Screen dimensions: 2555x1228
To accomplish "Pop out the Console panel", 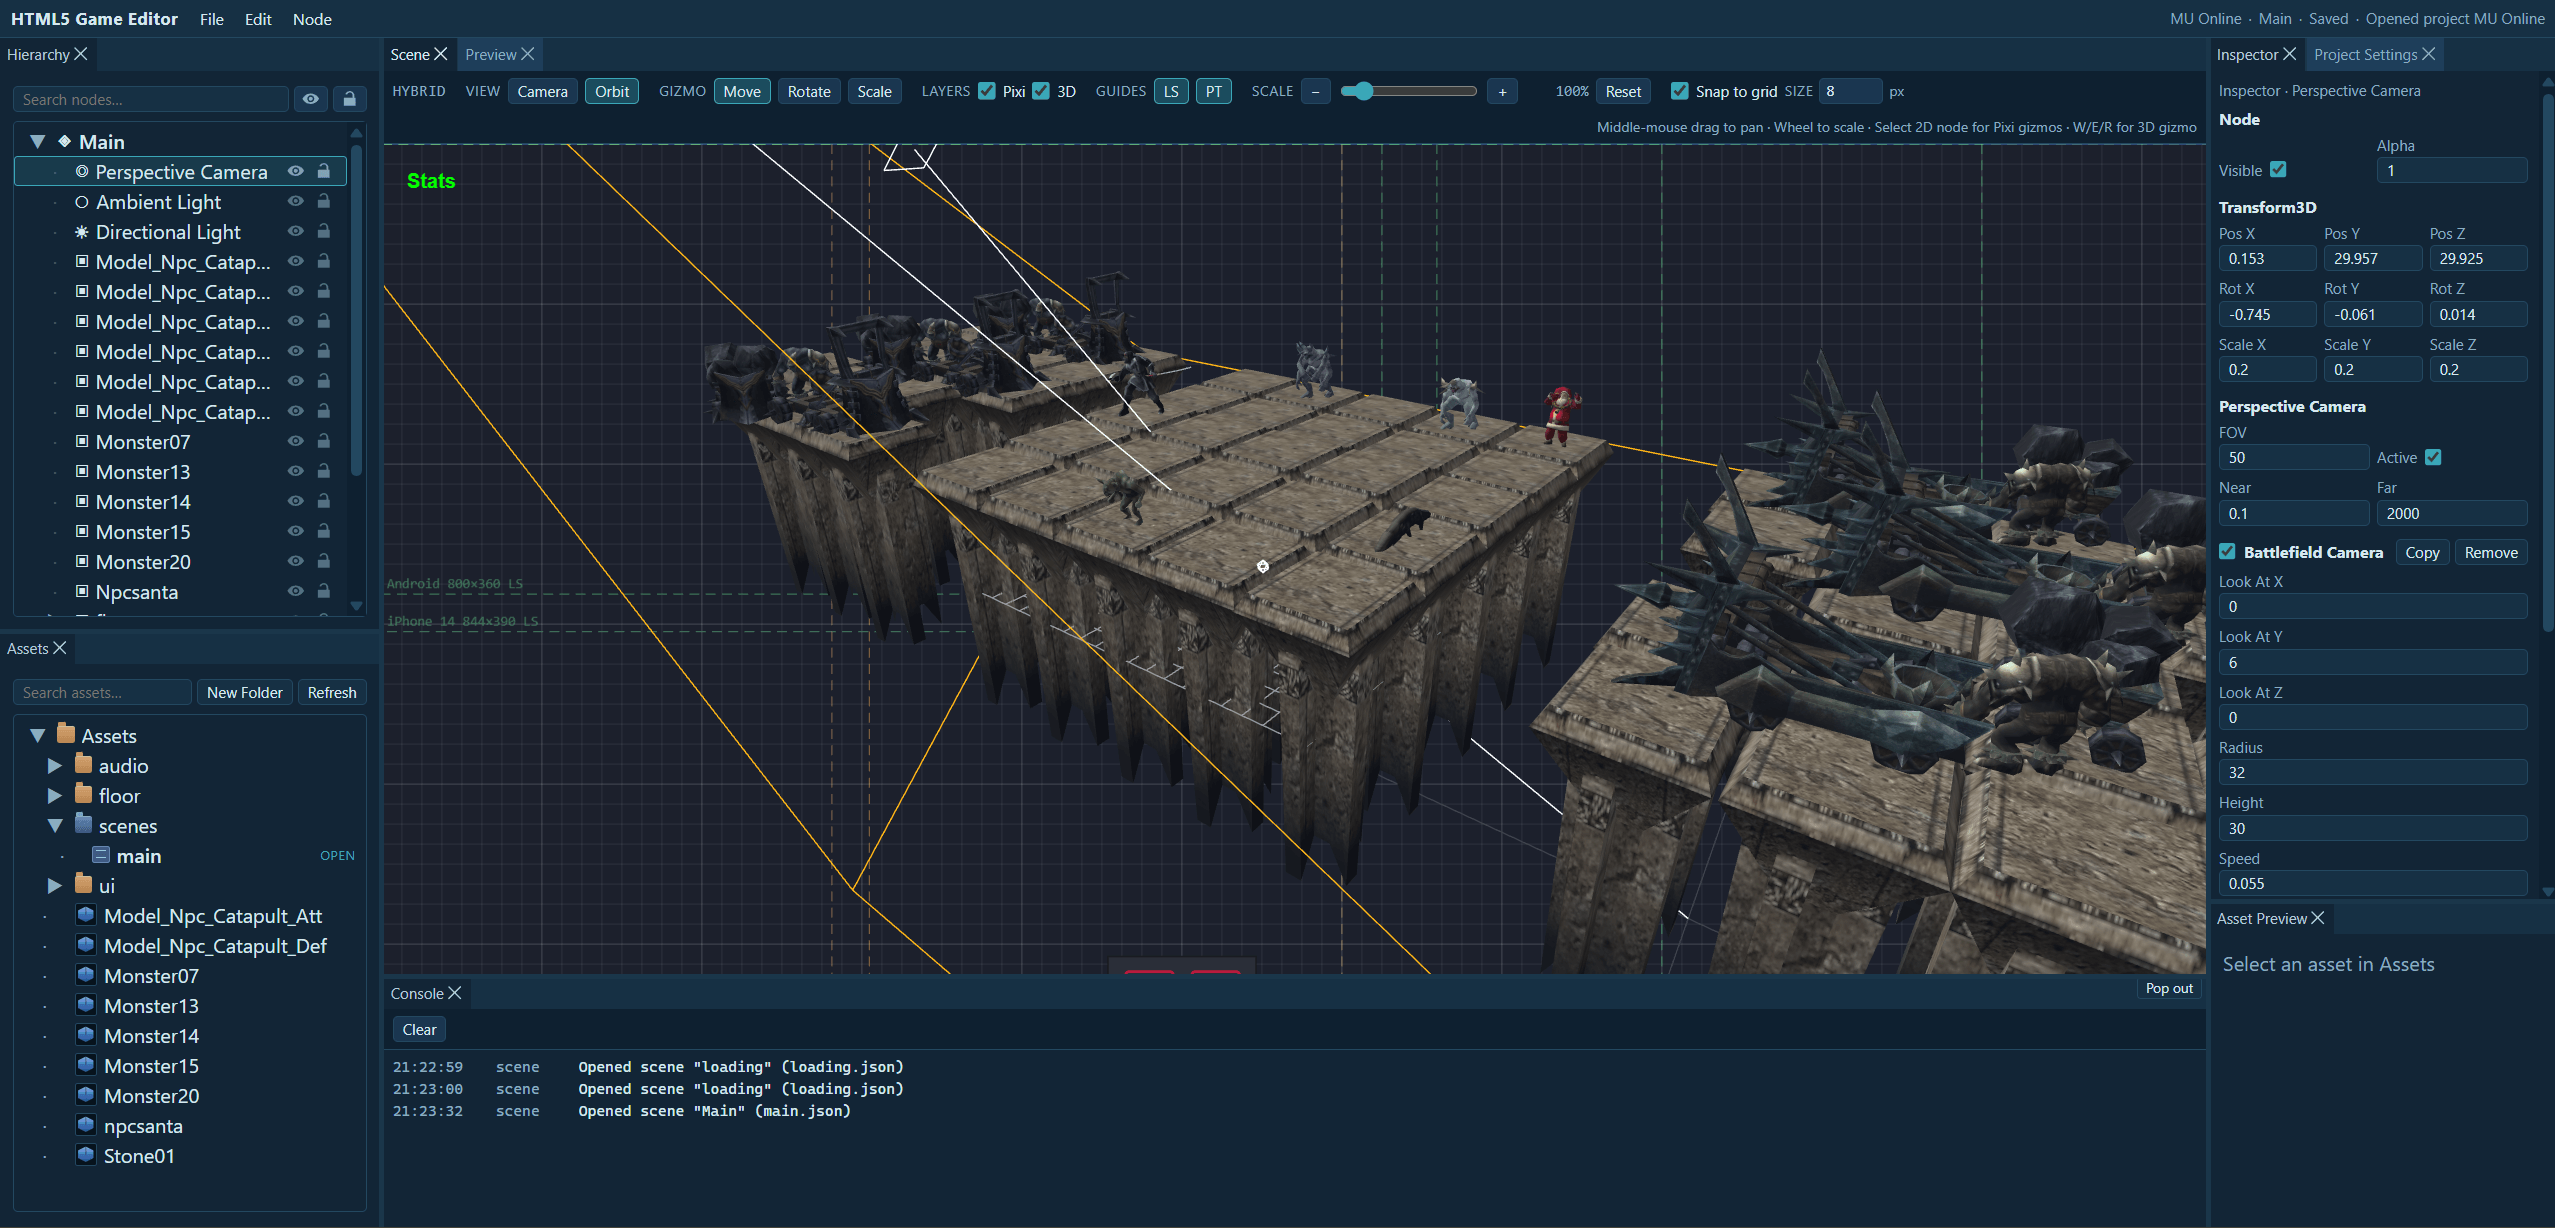I will (x=2169, y=988).
